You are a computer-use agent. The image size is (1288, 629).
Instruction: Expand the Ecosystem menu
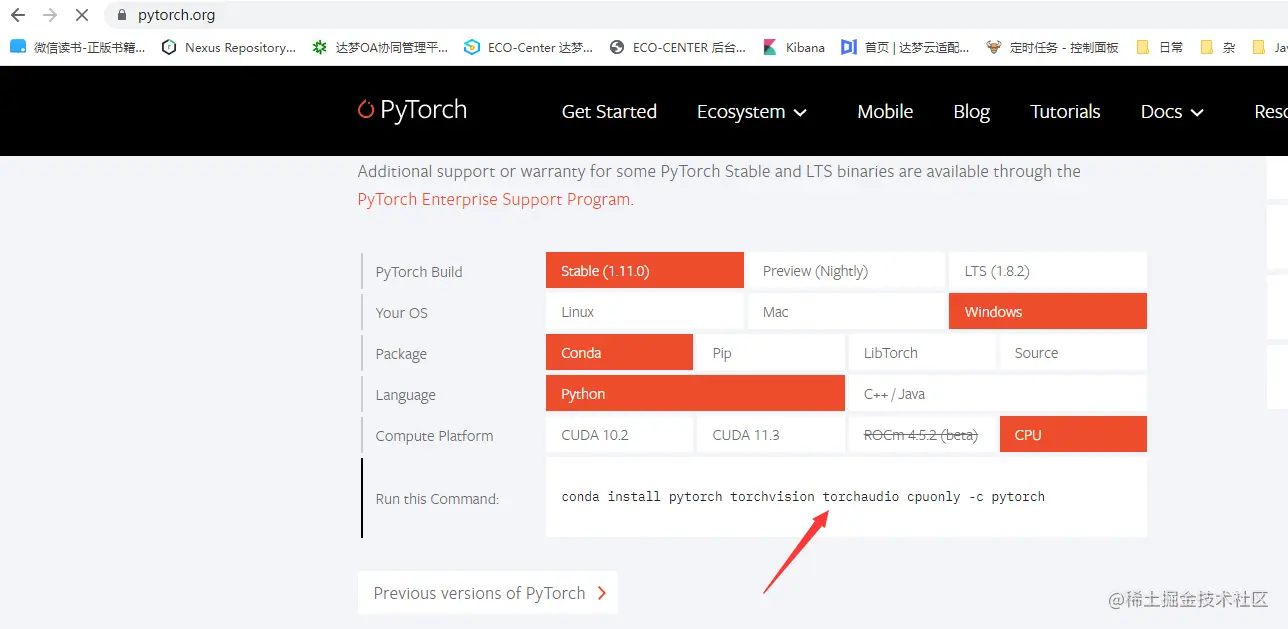coord(752,111)
